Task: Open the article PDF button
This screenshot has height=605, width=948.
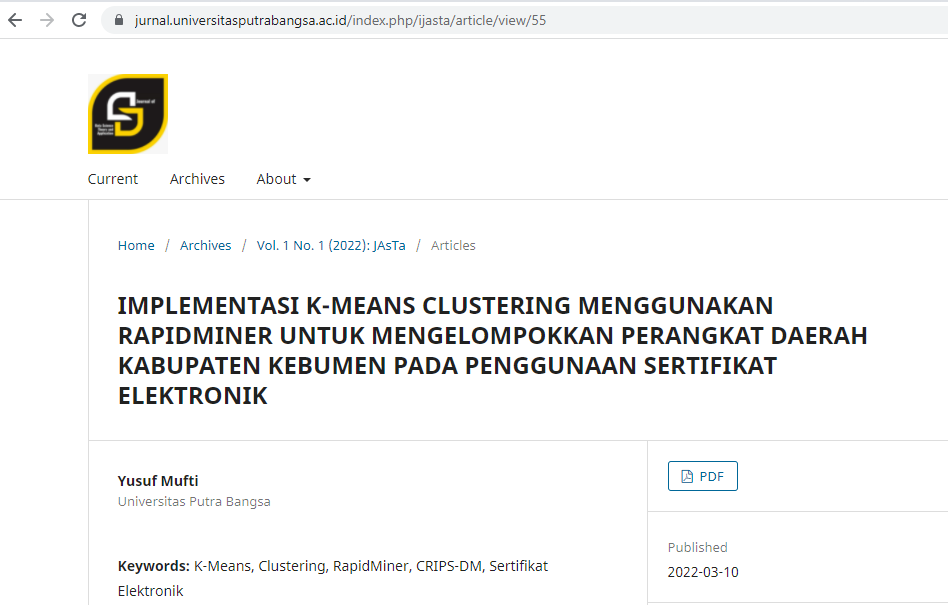Action: click(x=703, y=476)
